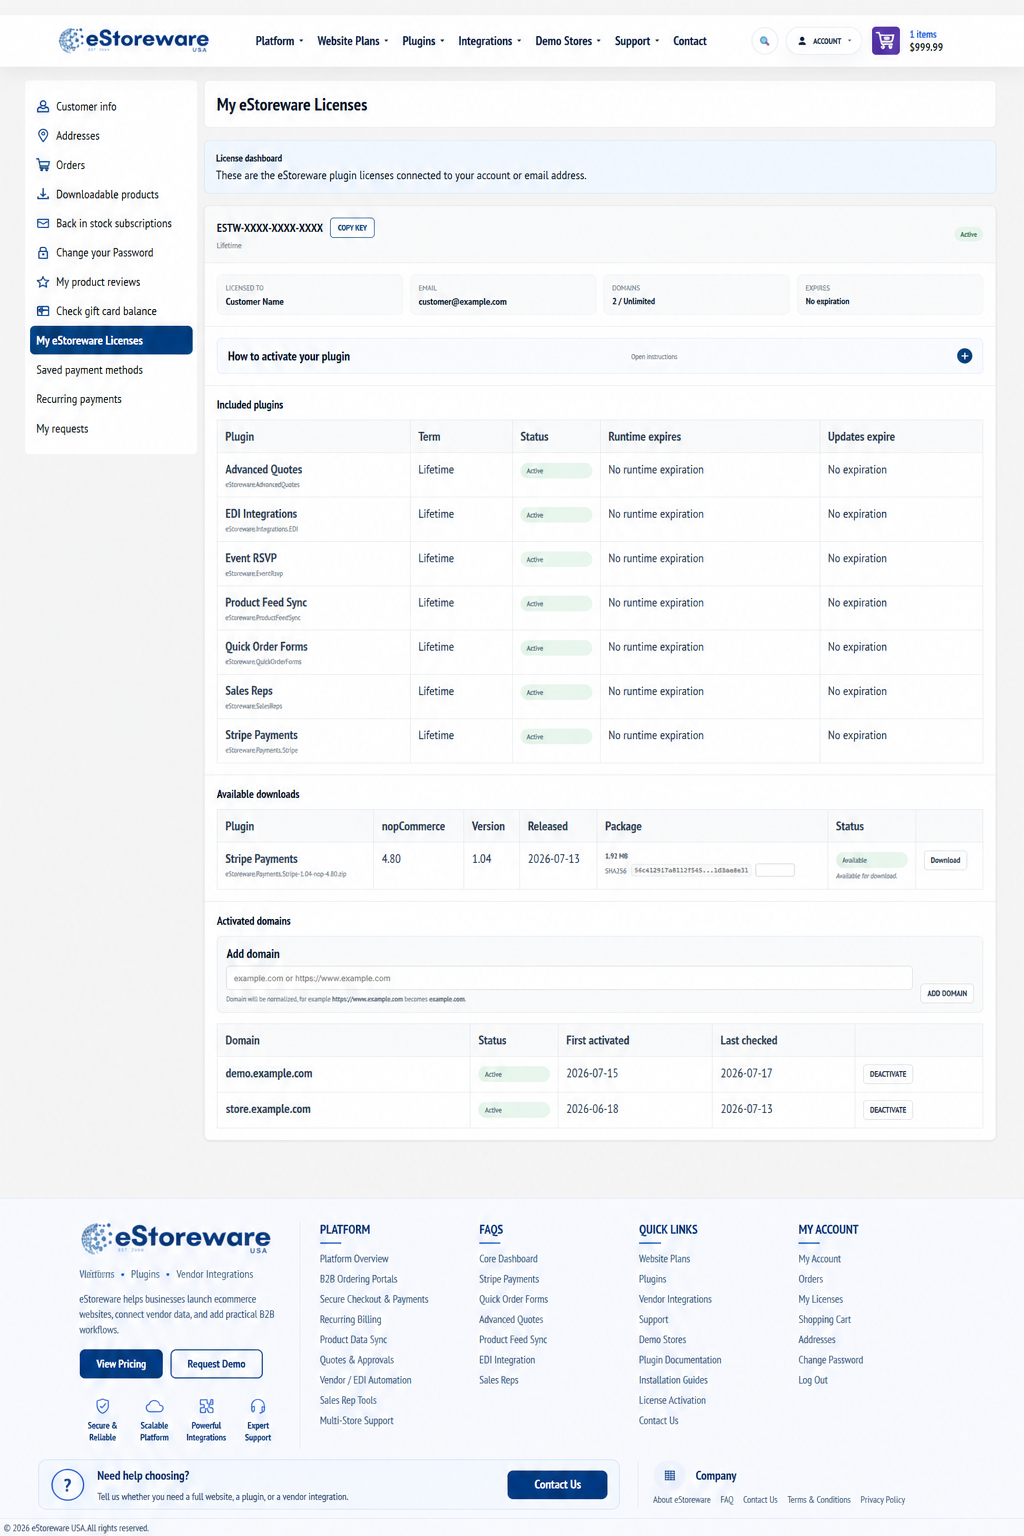
Task: Click the footer eStoreware logo
Action: click(175, 1238)
